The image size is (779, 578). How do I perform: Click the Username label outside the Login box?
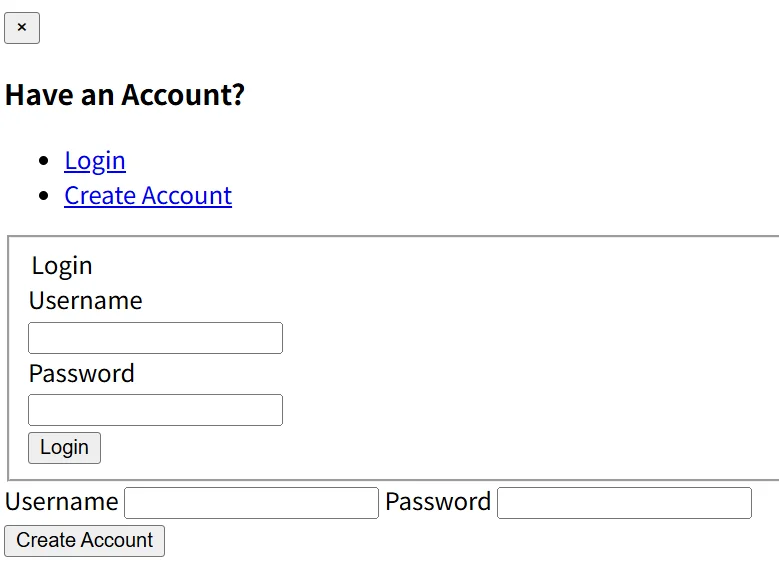[x=62, y=502]
